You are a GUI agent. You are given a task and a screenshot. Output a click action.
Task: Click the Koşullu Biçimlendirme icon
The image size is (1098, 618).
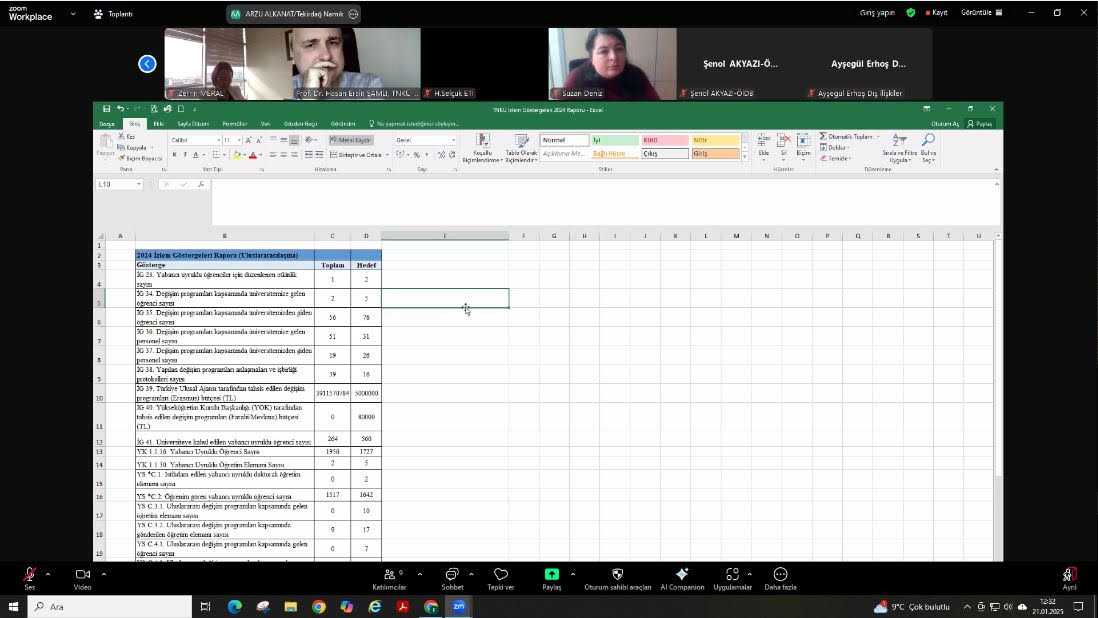(482, 141)
